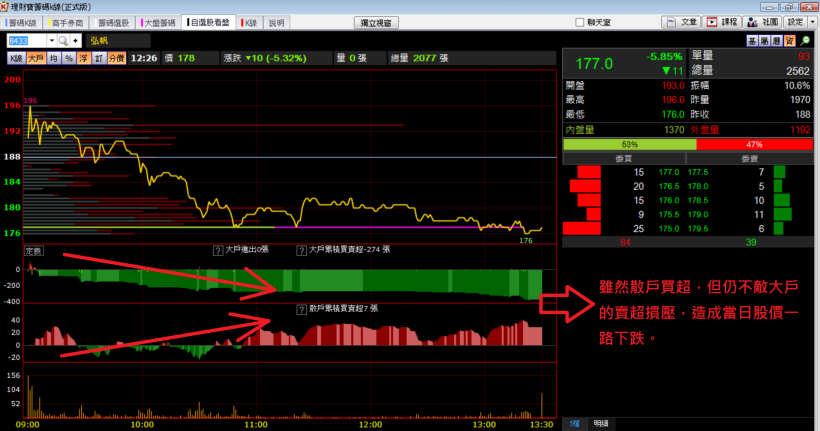
Task: Enable the 聊天室 checkbox
Action: [579, 22]
